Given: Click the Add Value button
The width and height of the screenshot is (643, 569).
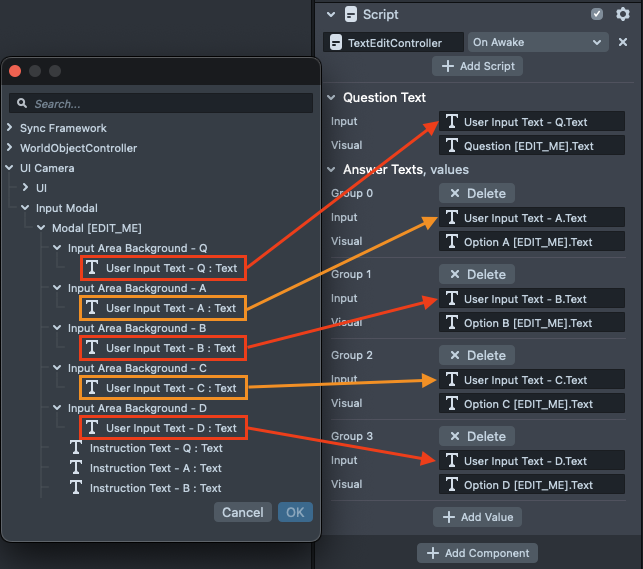Looking at the screenshot, I should (477, 517).
